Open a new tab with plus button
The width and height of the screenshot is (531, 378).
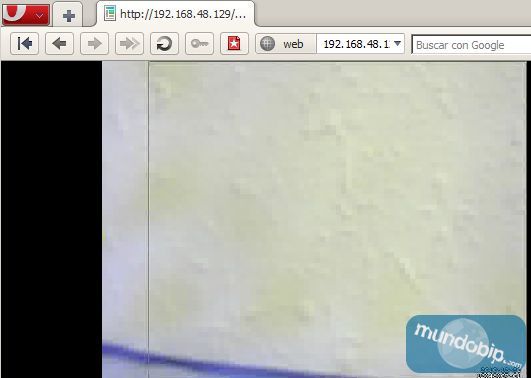tap(68, 16)
